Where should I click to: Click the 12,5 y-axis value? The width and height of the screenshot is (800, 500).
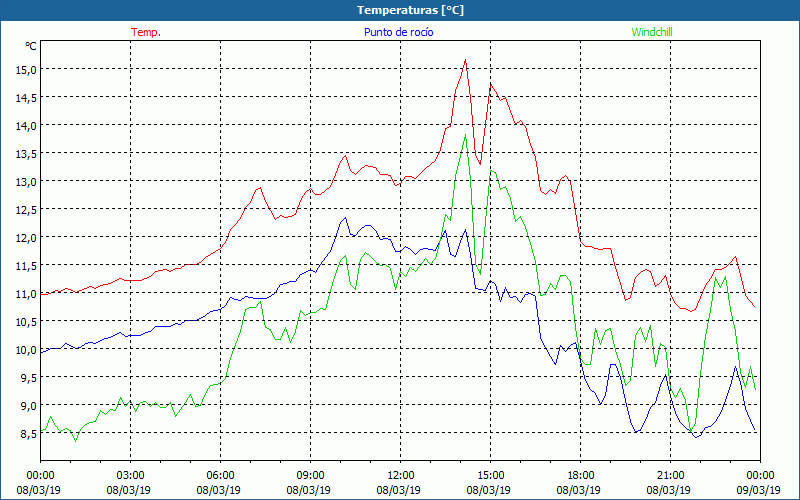26,210
